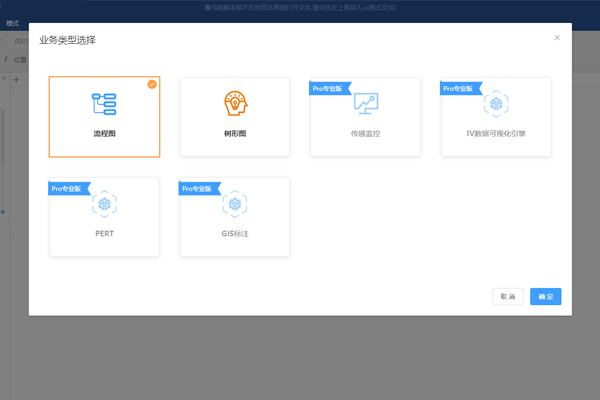The image size is (600, 400).
Task: Choose the 传感监控 card label
Action: click(x=366, y=132)
